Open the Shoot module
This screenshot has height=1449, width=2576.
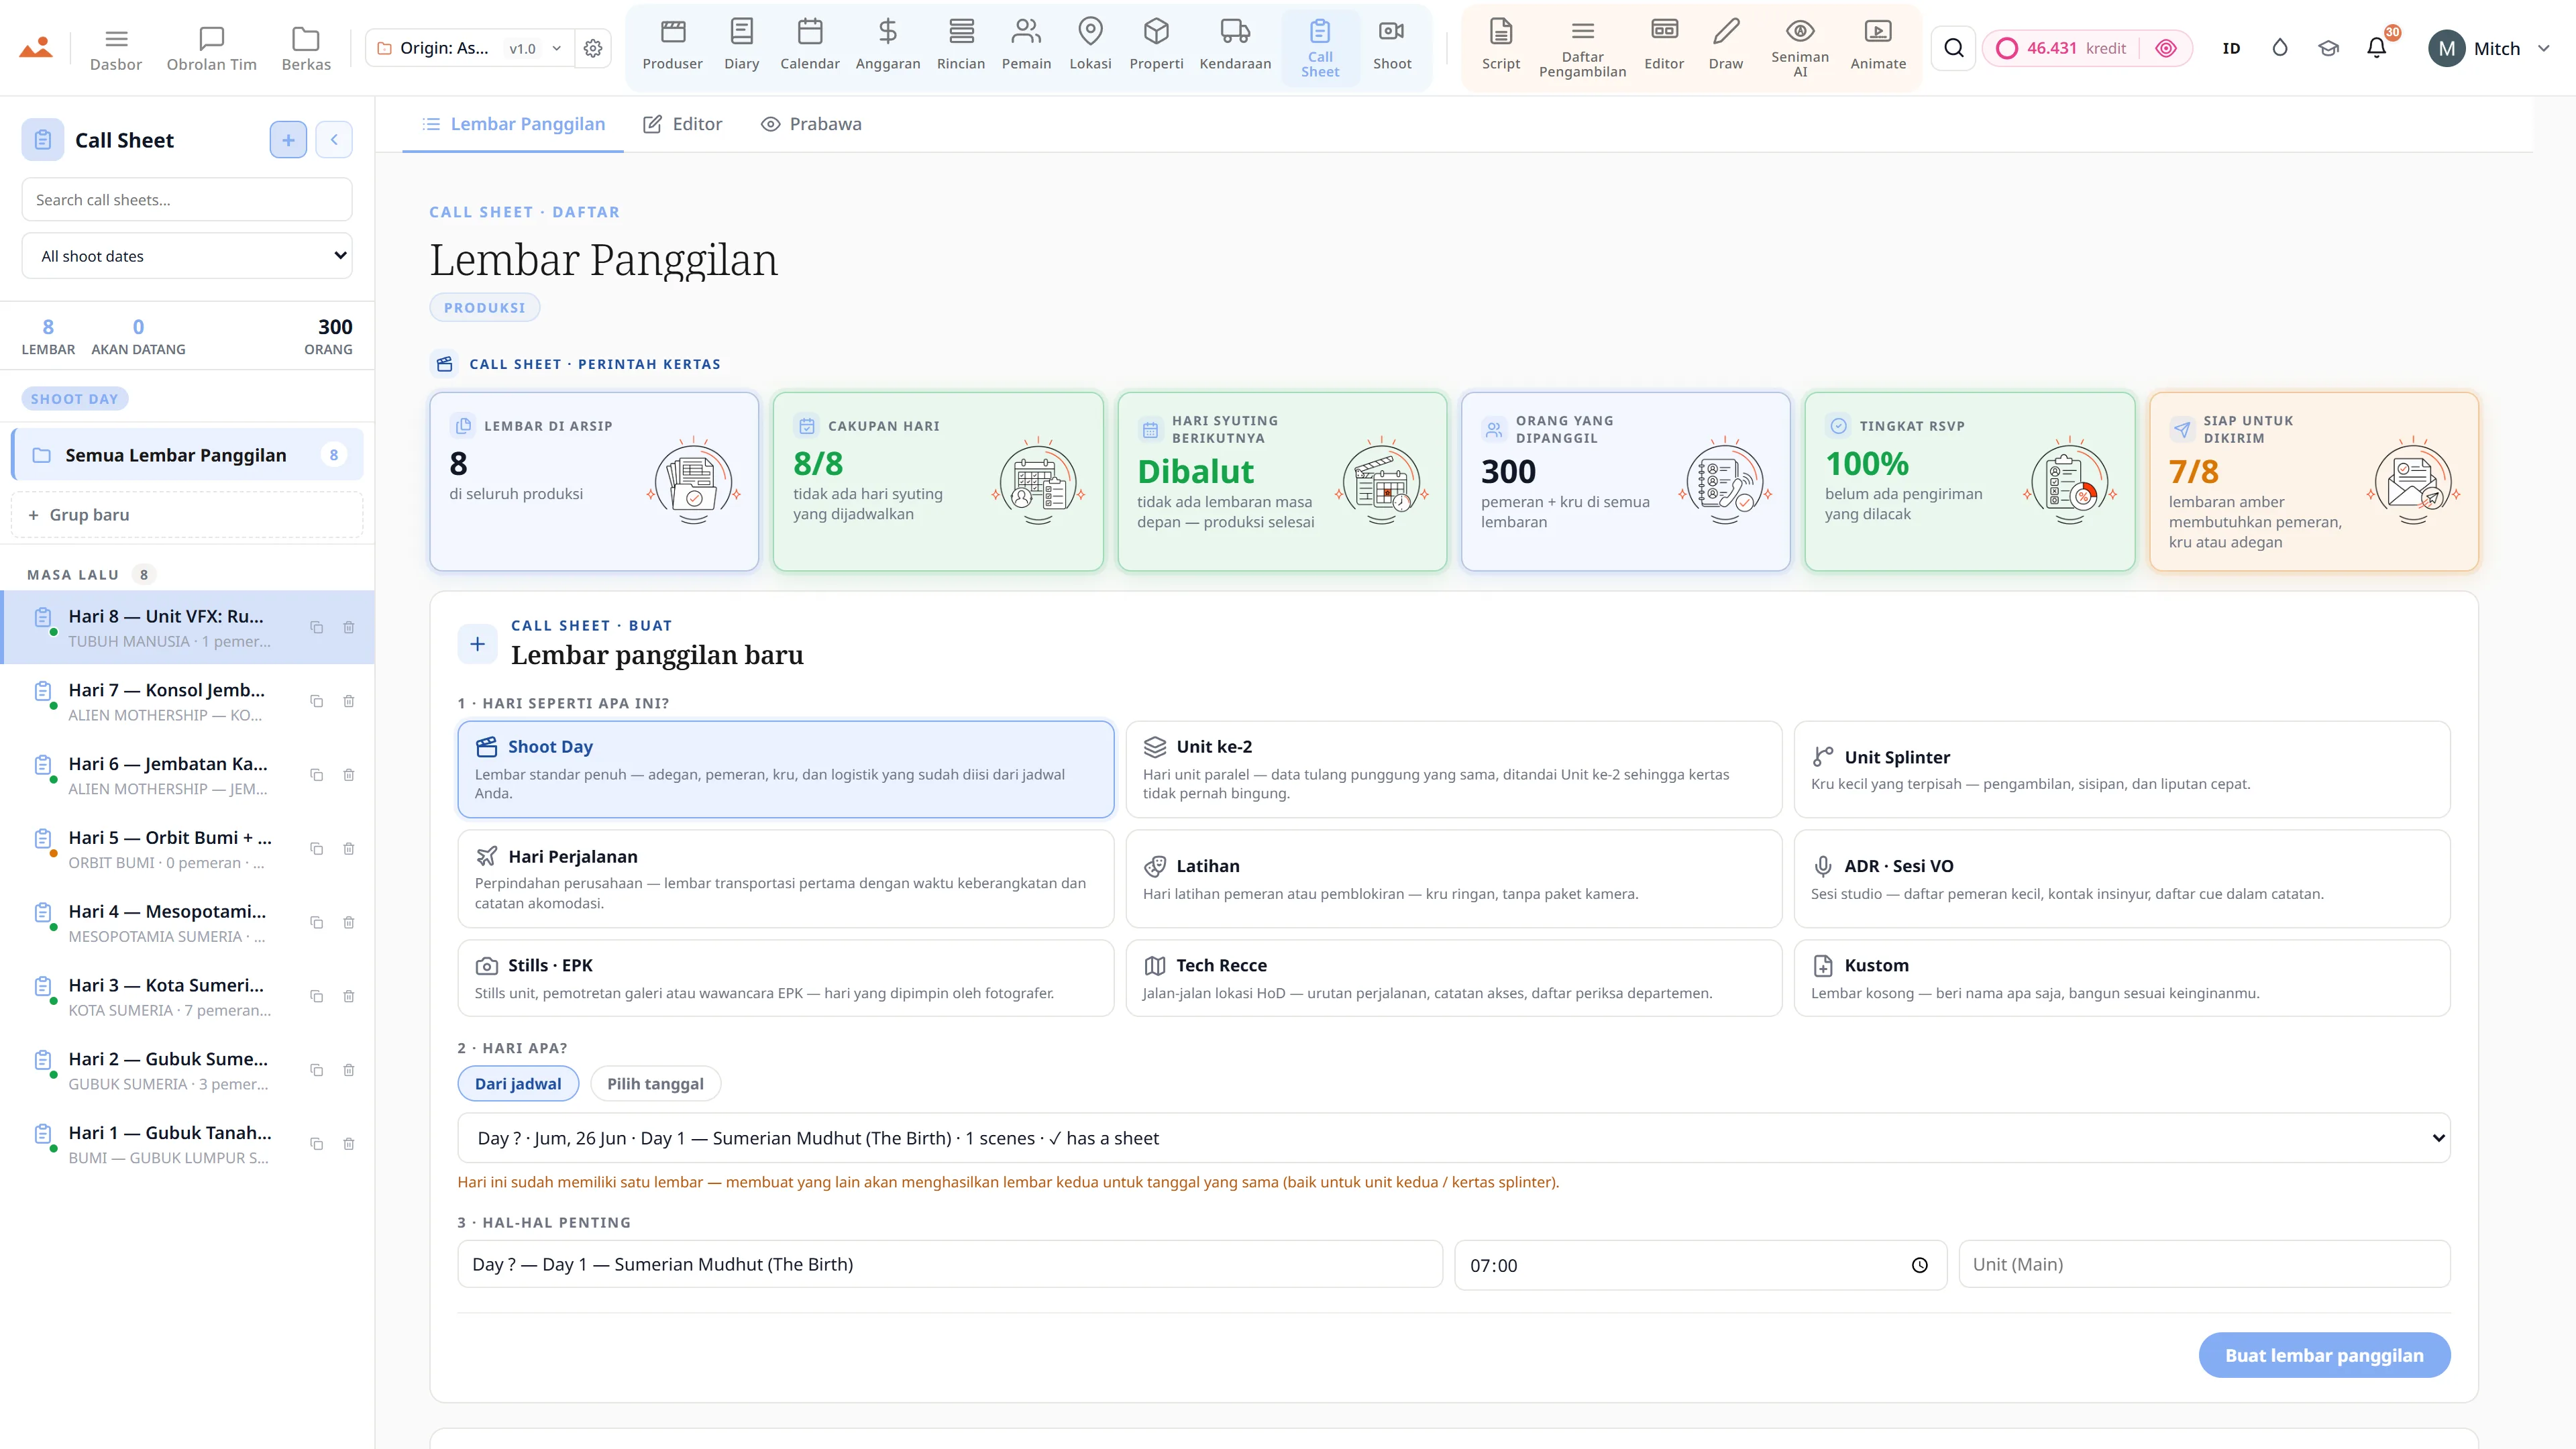click(x=1392, y=46)
